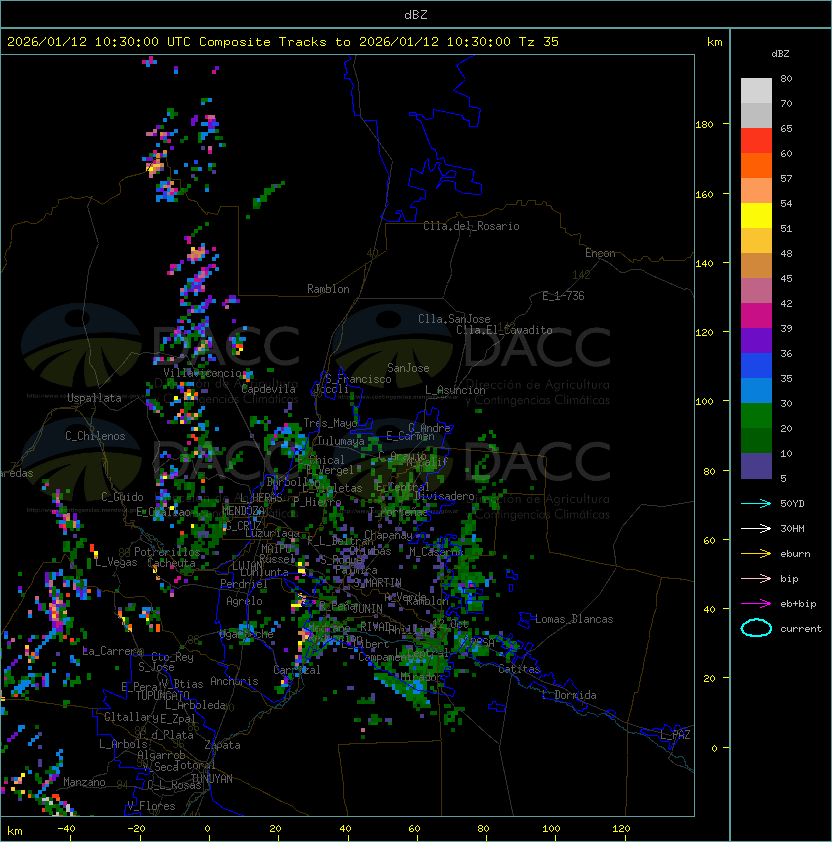The image size is (832, 842).
Task: Click the 'L_PAZ' place label
Action: pyautogui.click(x=675, y=735)
